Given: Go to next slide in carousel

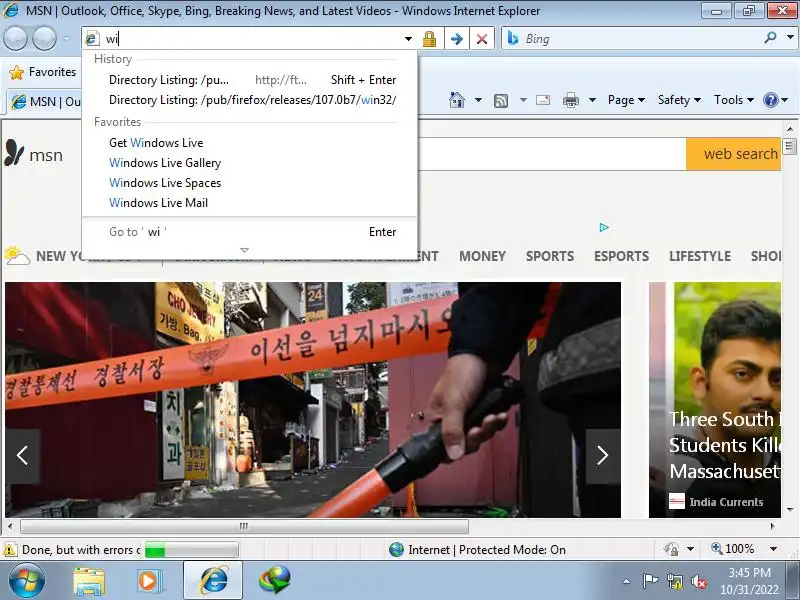Looking at the screenshot, I should pyautogui.click(x=603, y=456).
